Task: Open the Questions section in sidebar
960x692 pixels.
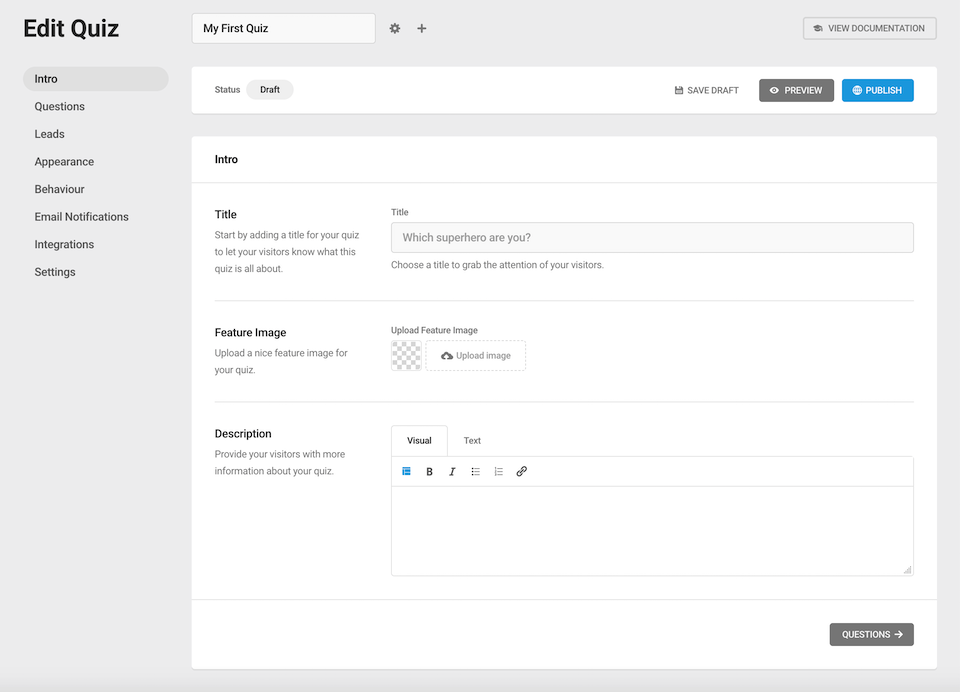Action: coord(60,107)
